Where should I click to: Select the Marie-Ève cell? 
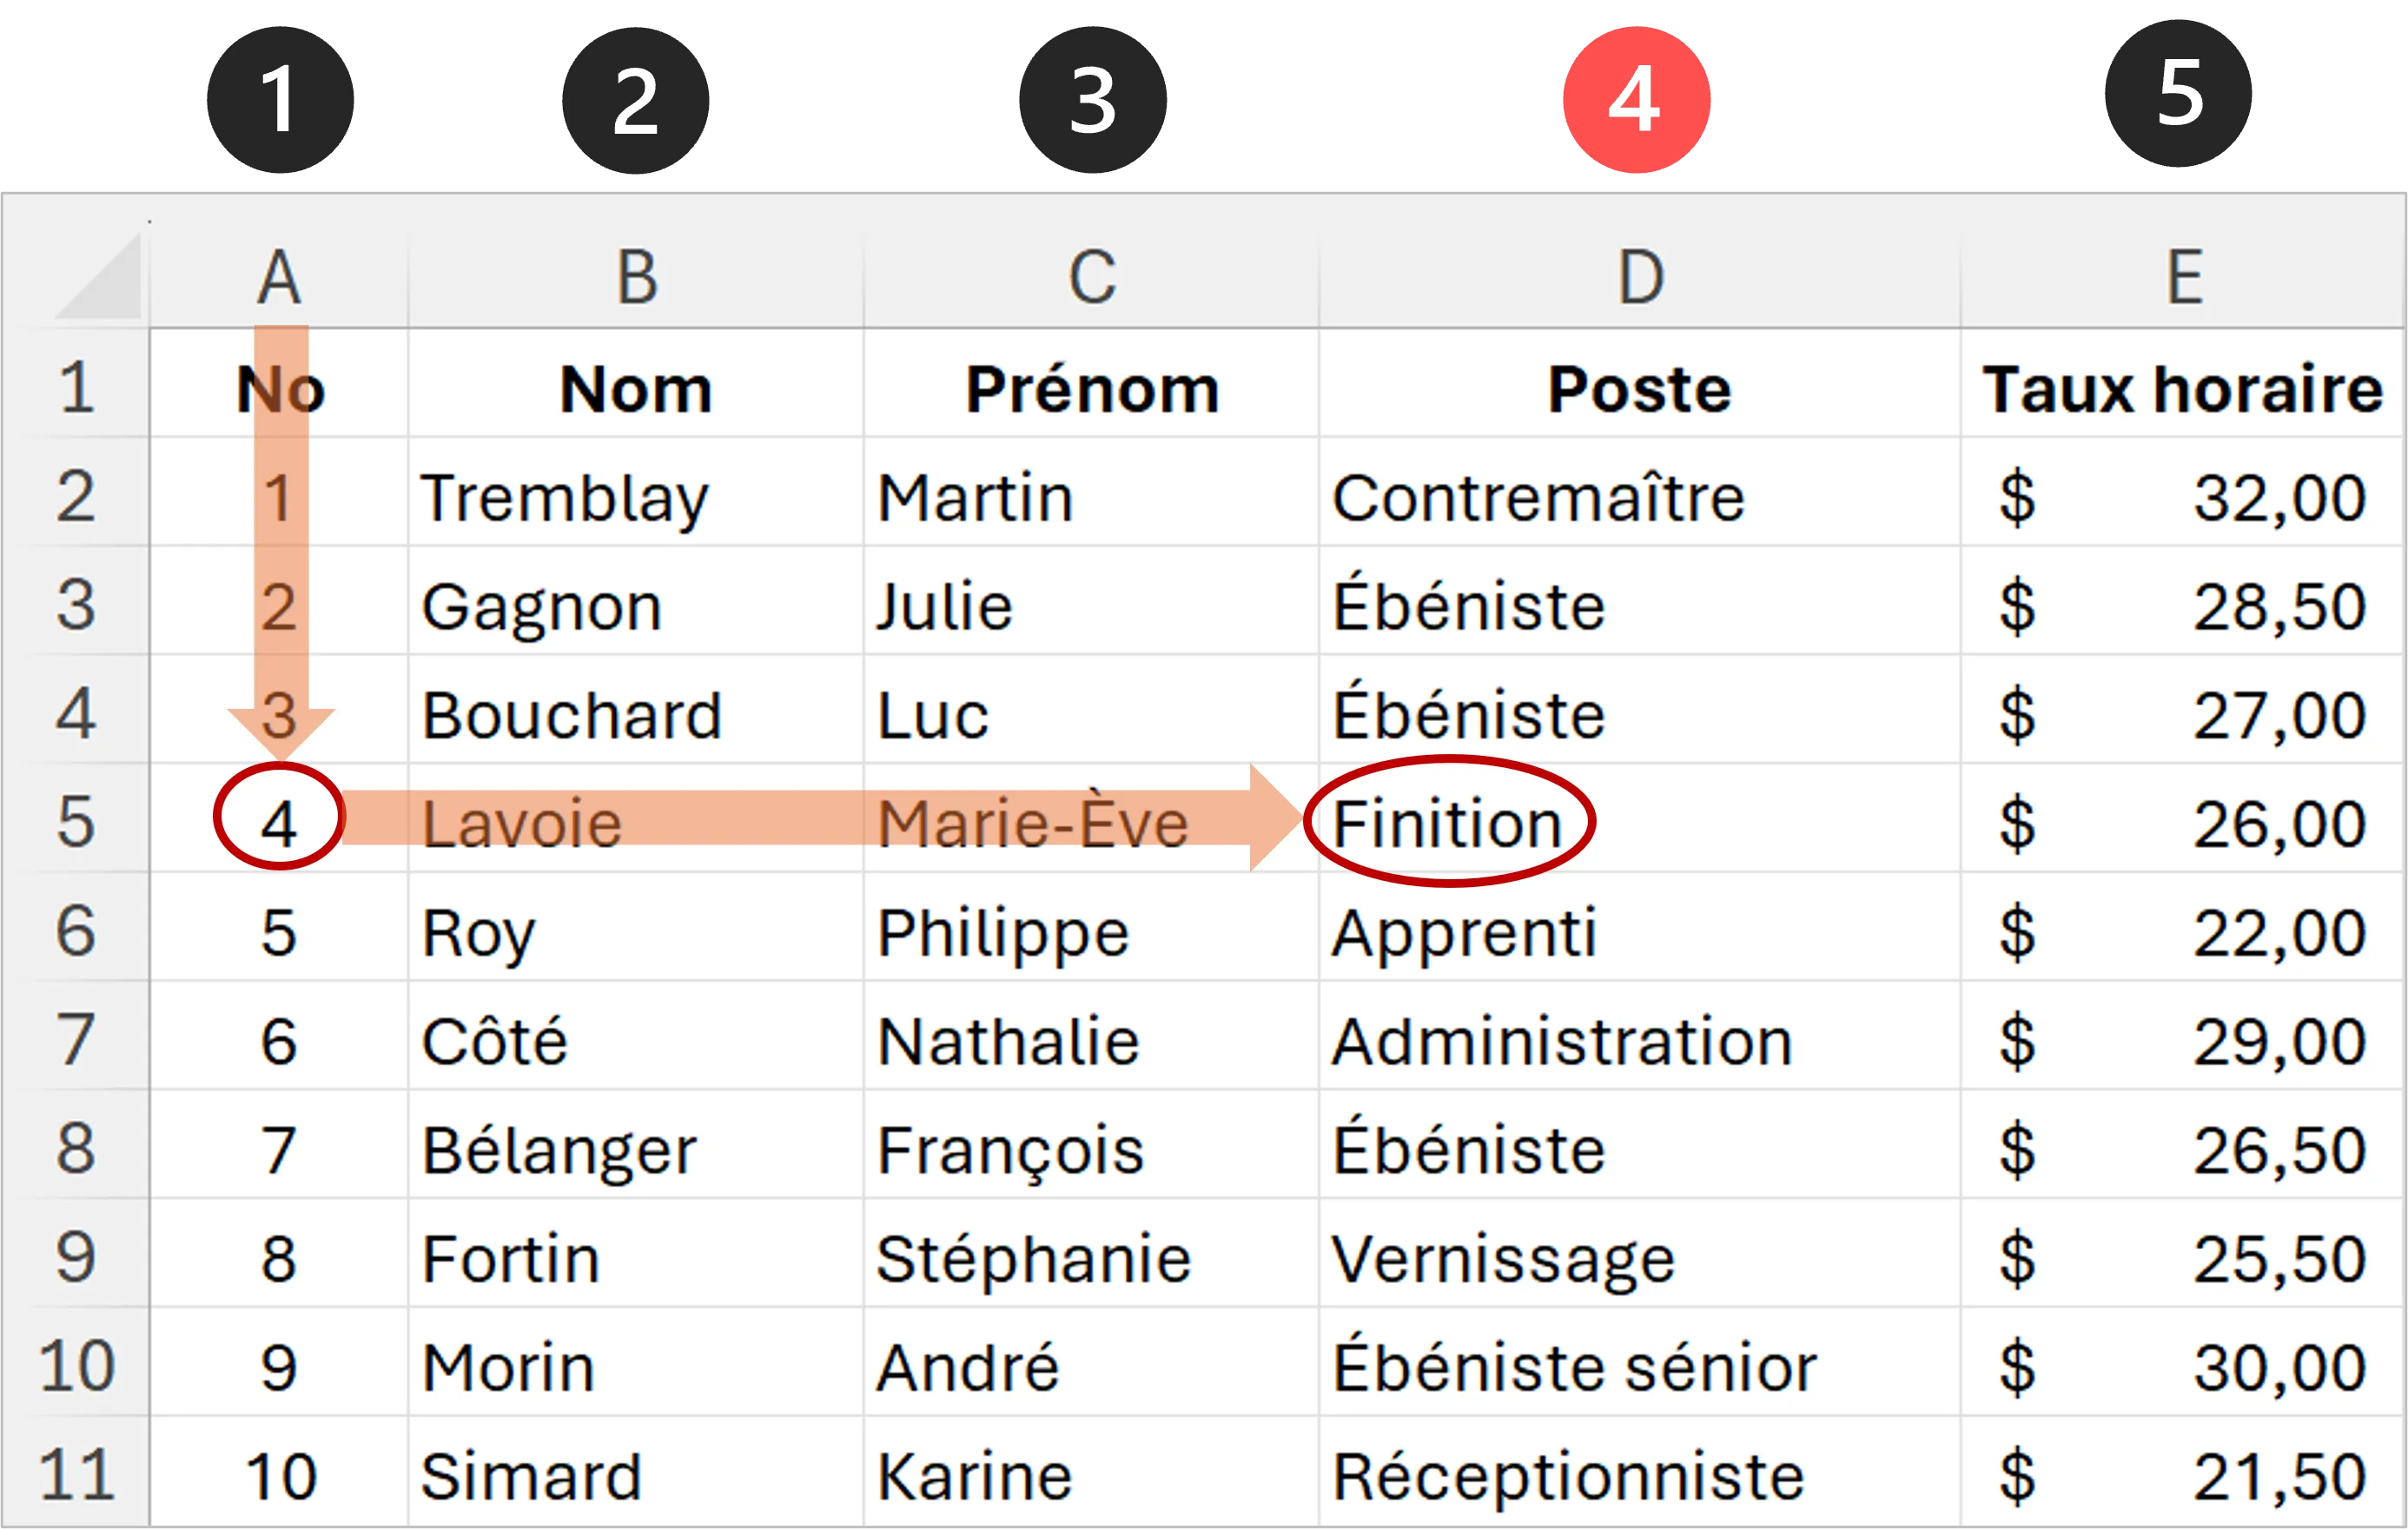point(1032,823)
